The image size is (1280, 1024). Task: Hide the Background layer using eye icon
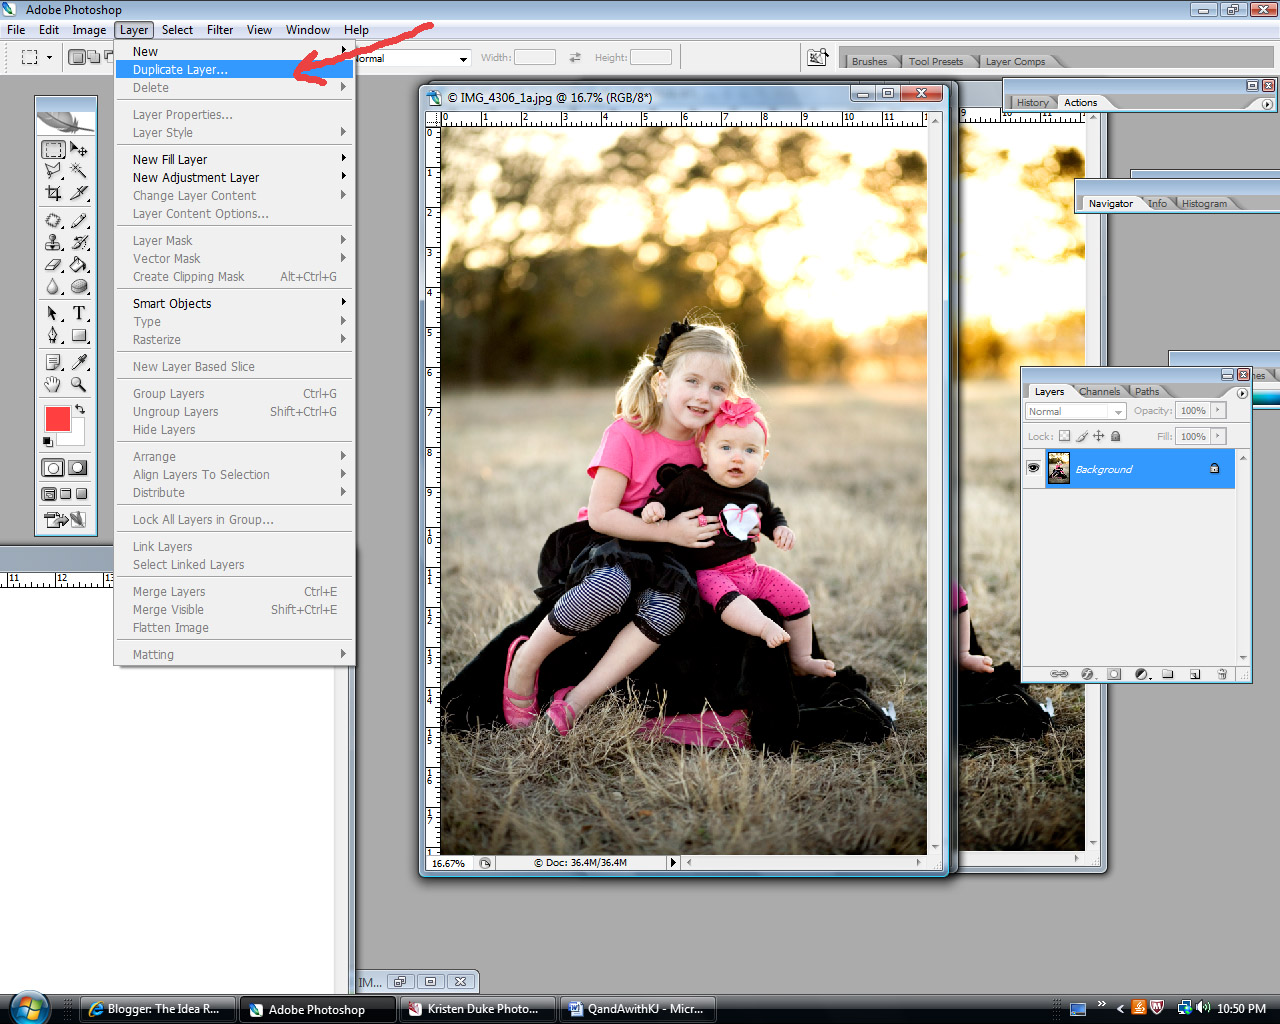pos(1033,468)
